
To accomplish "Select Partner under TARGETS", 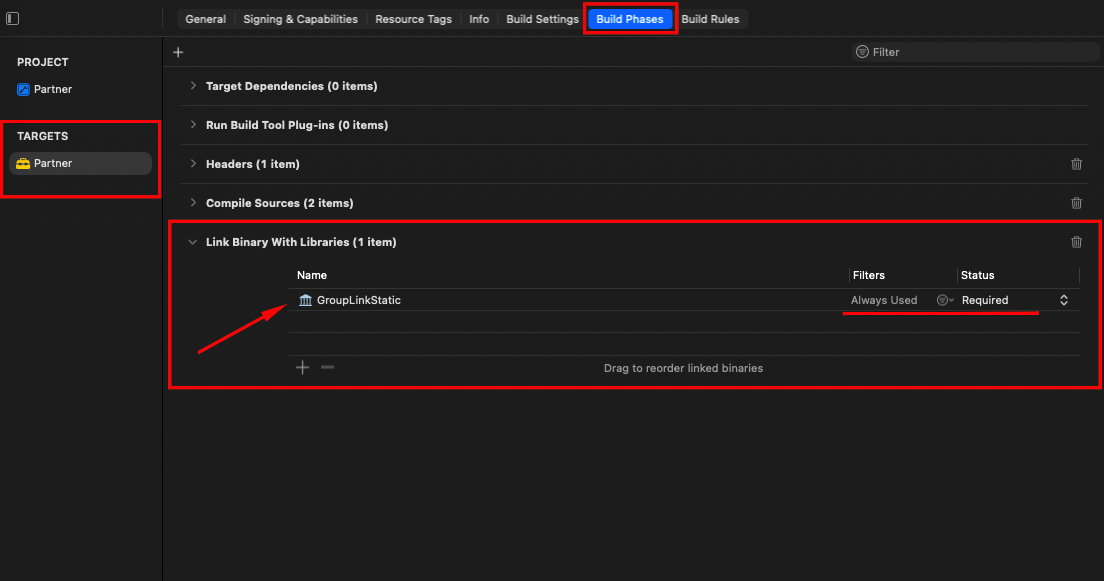I will click(x=80, y=163).
